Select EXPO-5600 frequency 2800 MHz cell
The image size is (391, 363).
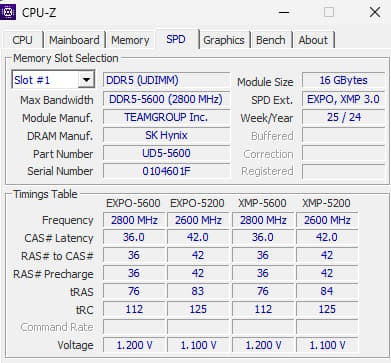point(134,220)
